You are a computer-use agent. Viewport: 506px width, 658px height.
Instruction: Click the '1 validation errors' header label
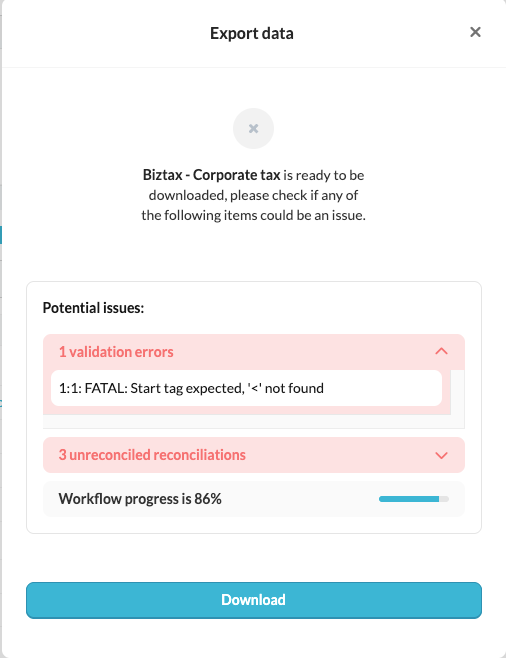point(116,352)
